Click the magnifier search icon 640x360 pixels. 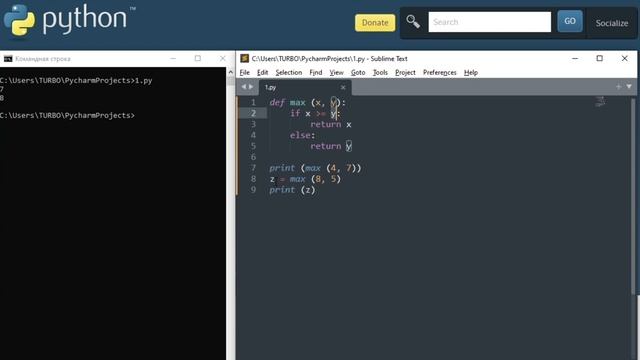(x=413, y=22)
